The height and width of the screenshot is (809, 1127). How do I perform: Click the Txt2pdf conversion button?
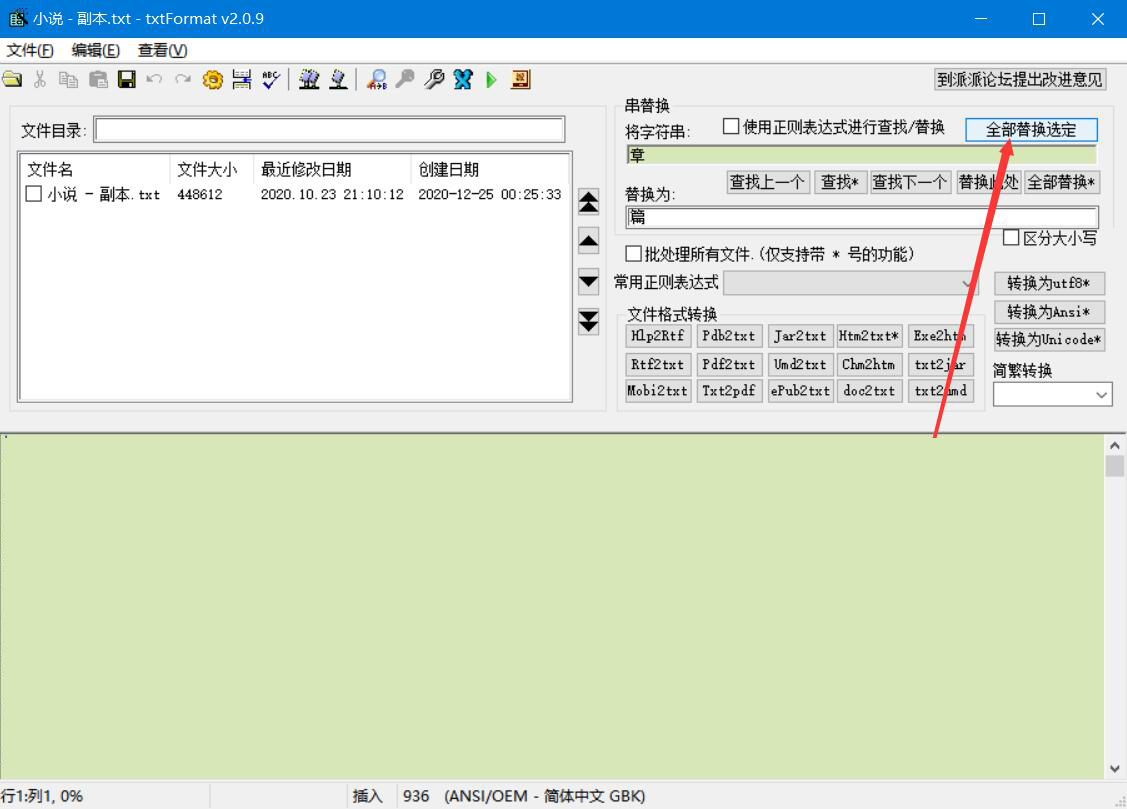tap(728, 391)
